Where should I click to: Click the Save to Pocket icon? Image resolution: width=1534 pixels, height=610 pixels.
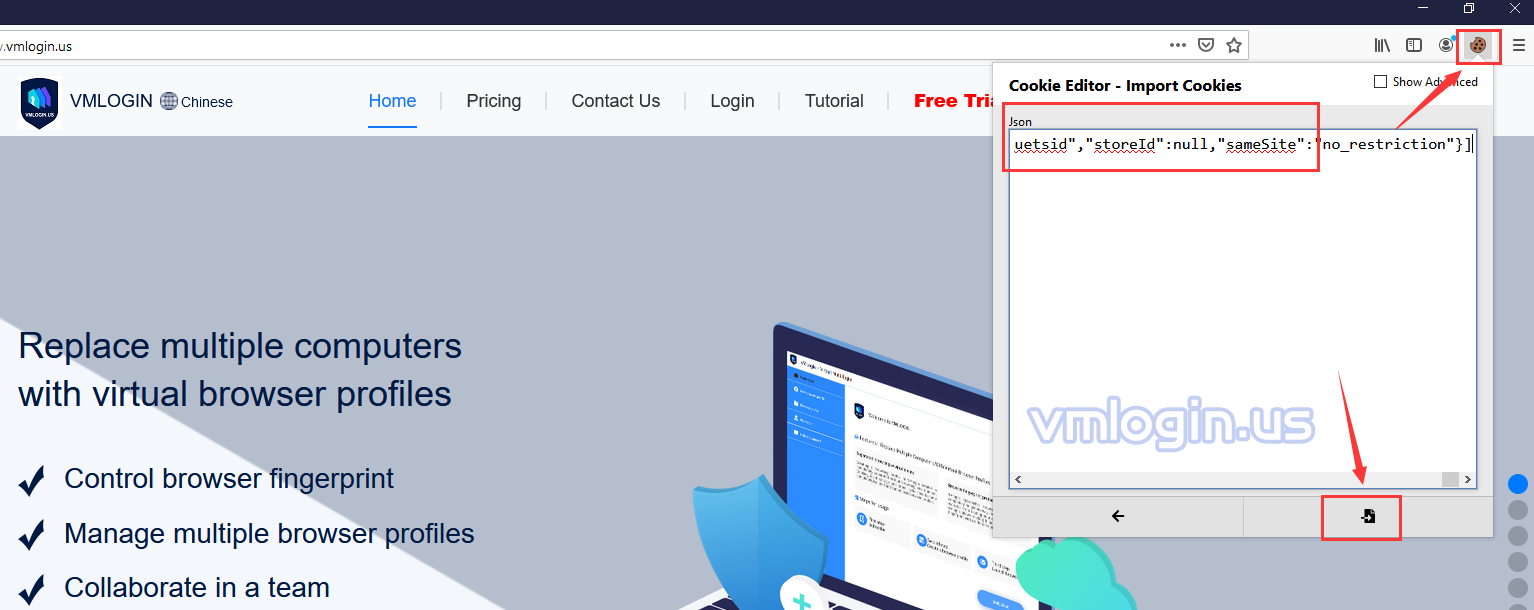coord(1206,45)
